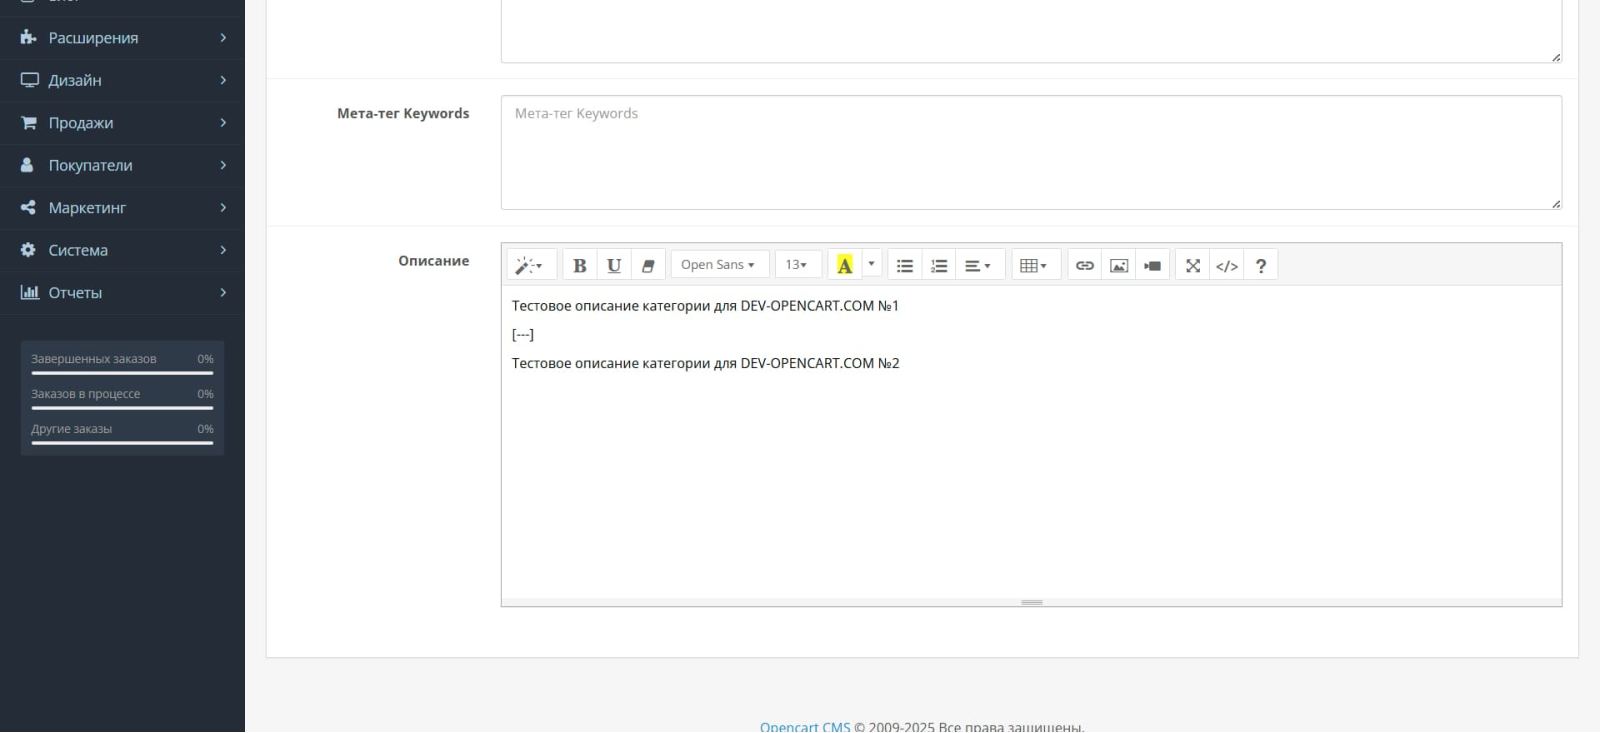Insert ordered numbered list
1600x733 pixels.
pyautogui.click(x=939, y=265)
